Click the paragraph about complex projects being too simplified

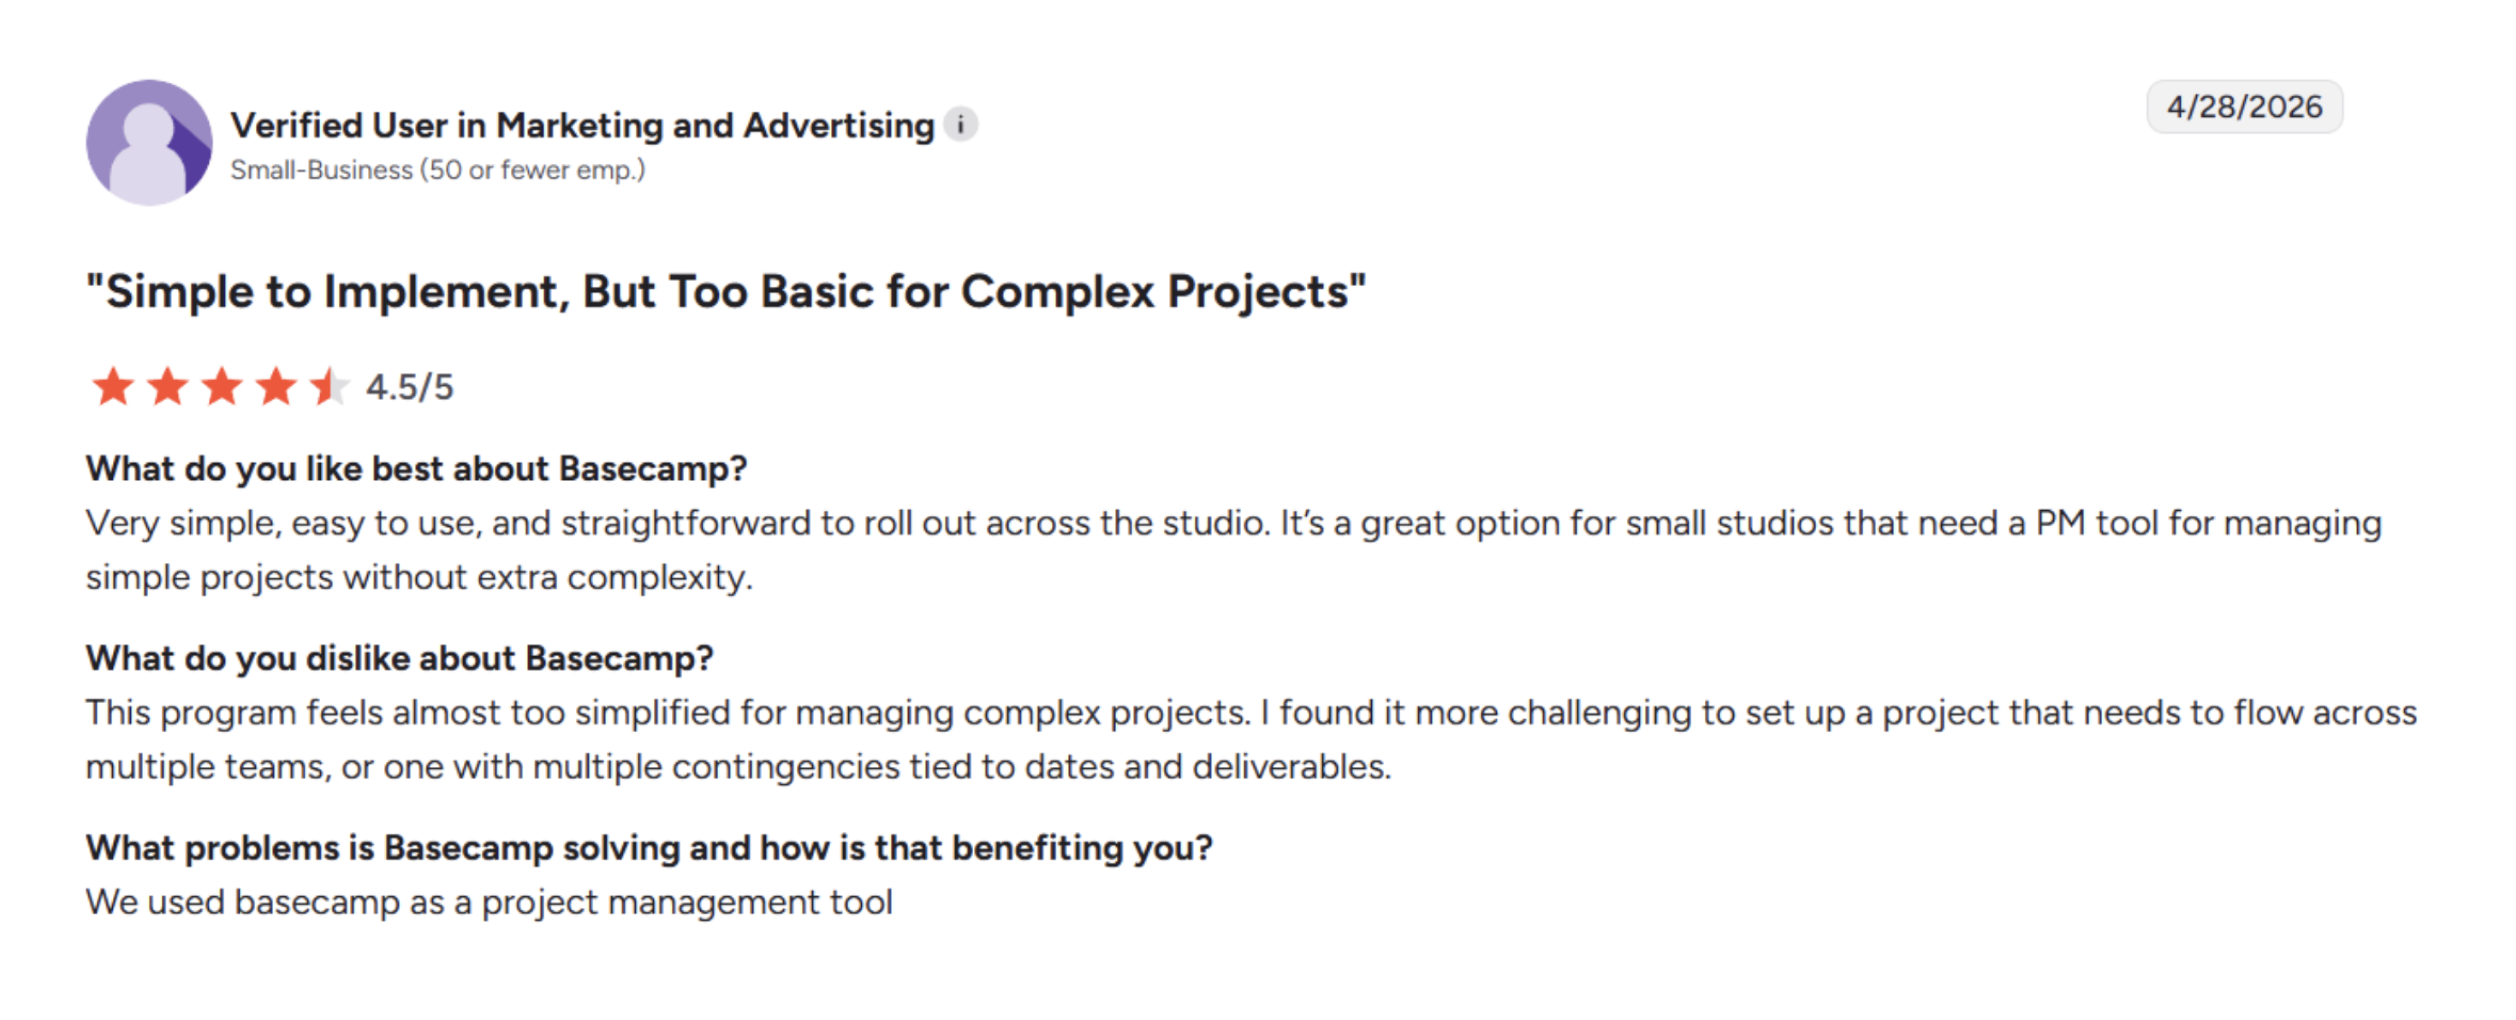[x=1251, y=740]
